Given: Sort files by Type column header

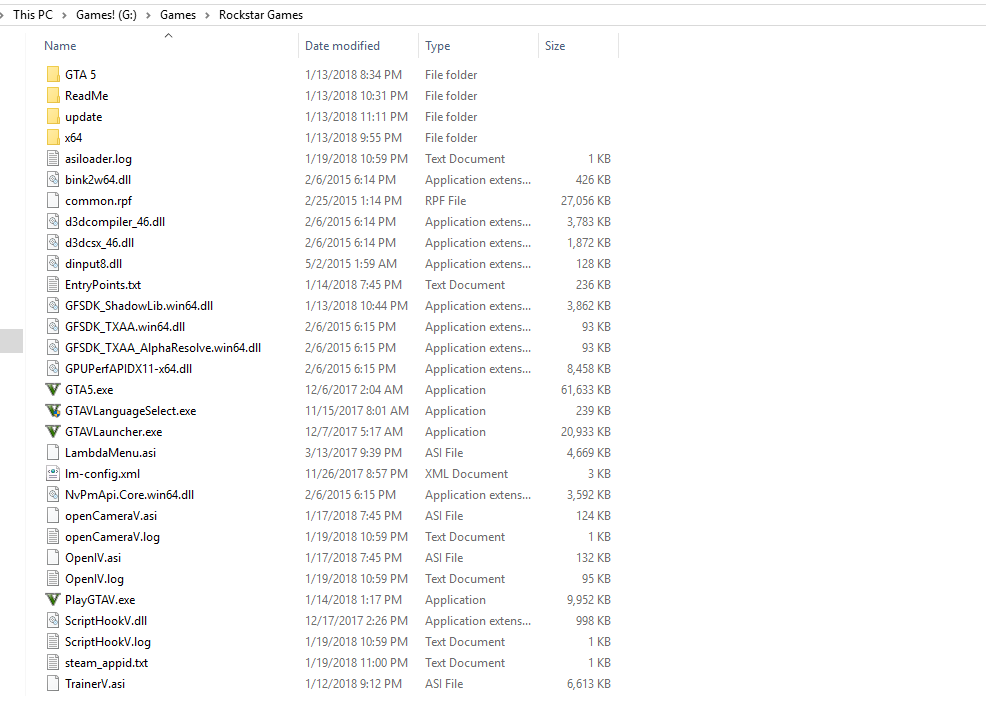Looking at the screenshot, I should (438, 46).
